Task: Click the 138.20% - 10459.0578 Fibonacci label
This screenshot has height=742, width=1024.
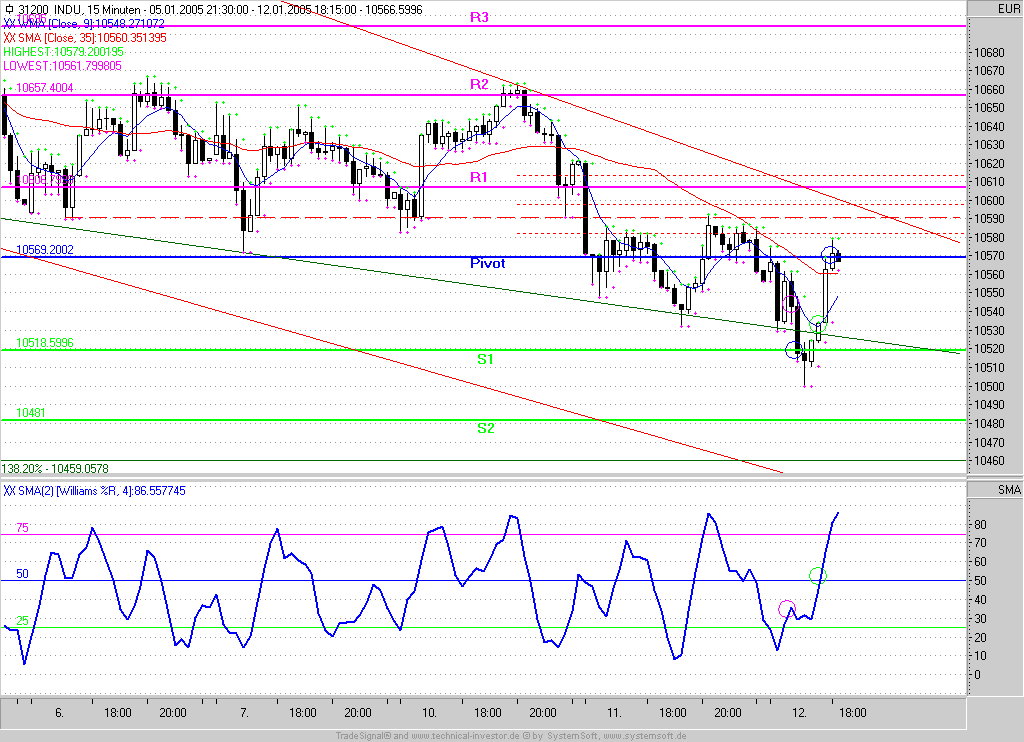Action: coord(55,468)
